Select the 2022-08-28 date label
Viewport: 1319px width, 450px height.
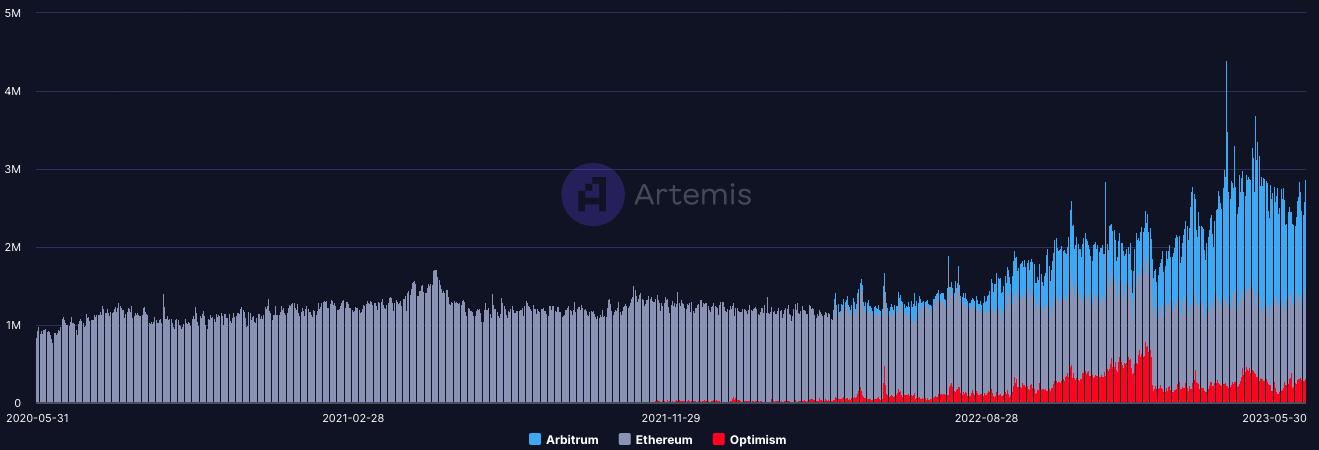tap(986, 418)
